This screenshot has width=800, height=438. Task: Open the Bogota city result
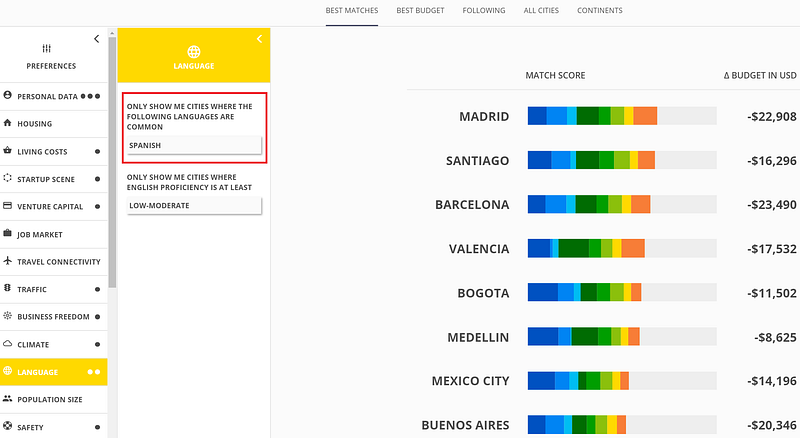483,293
